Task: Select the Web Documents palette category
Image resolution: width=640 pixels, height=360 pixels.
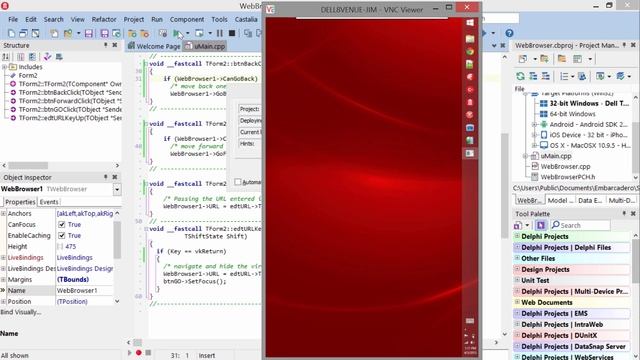Action: click(572, 302)
